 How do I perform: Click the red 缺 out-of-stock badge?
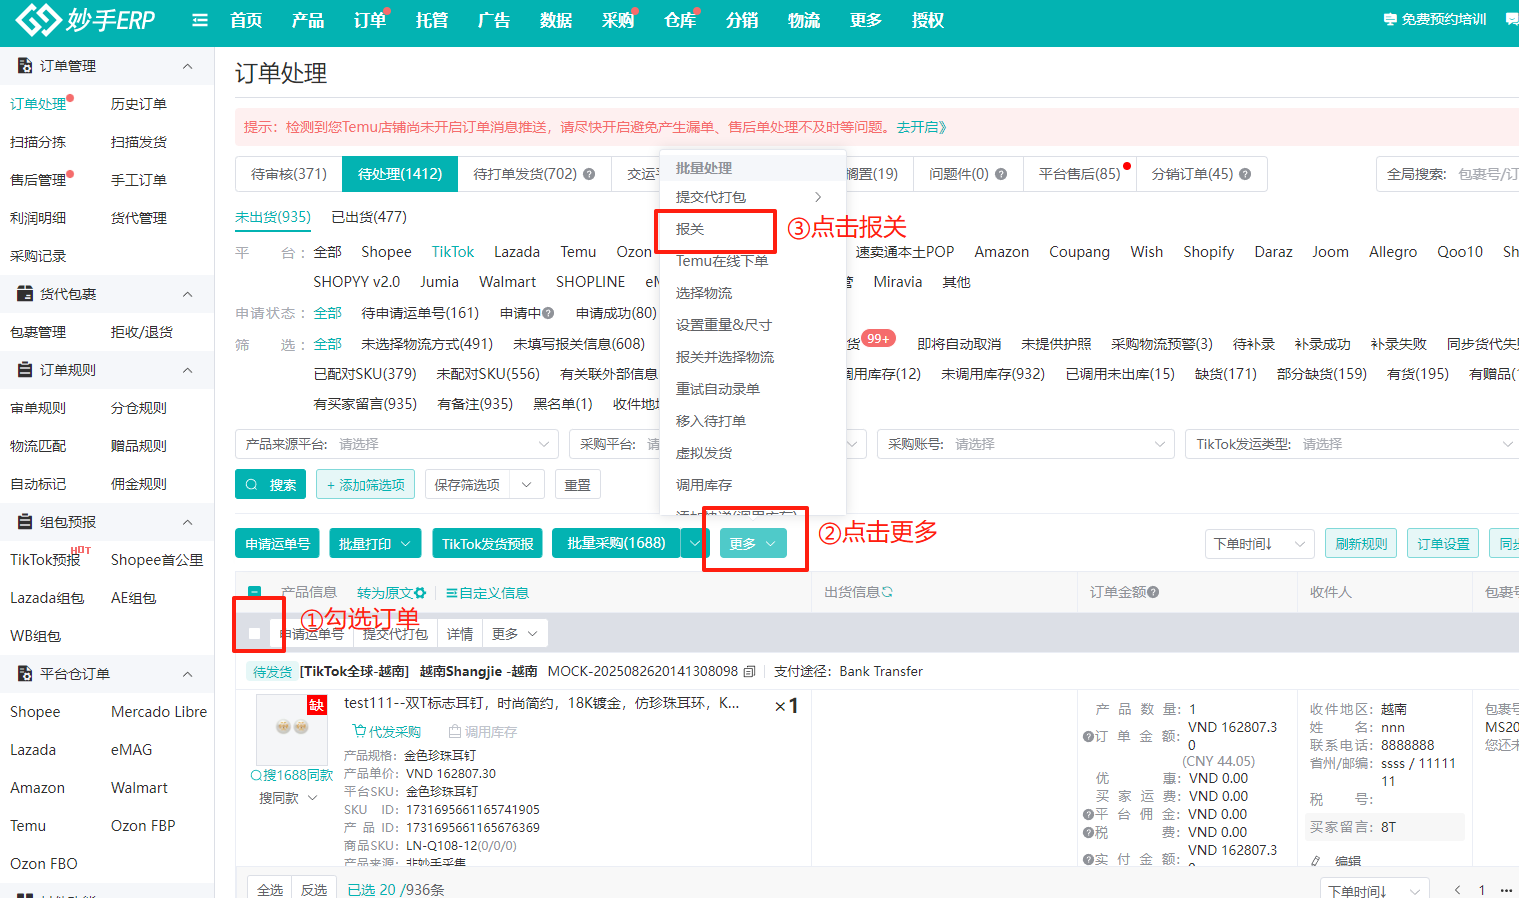[317, 705]
